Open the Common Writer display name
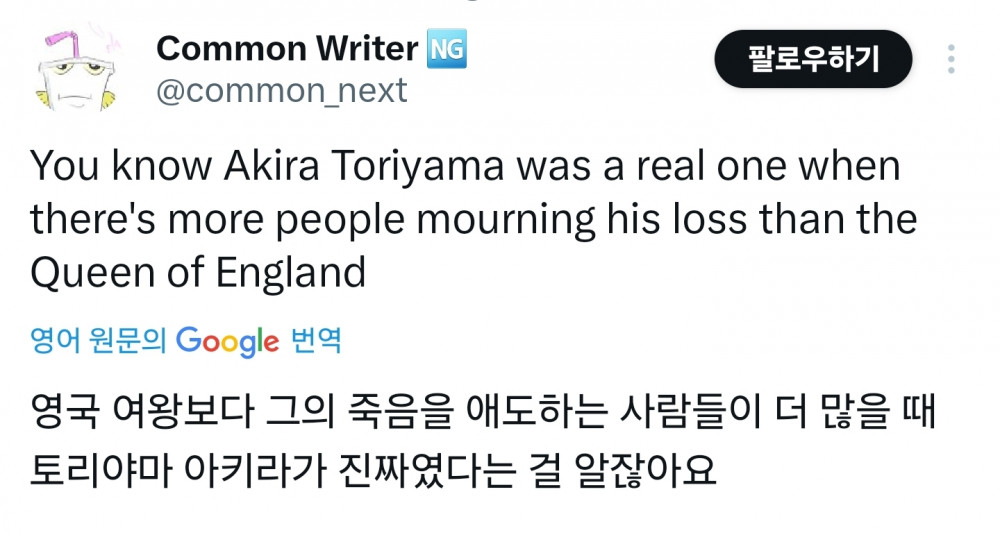 point(287,48)
